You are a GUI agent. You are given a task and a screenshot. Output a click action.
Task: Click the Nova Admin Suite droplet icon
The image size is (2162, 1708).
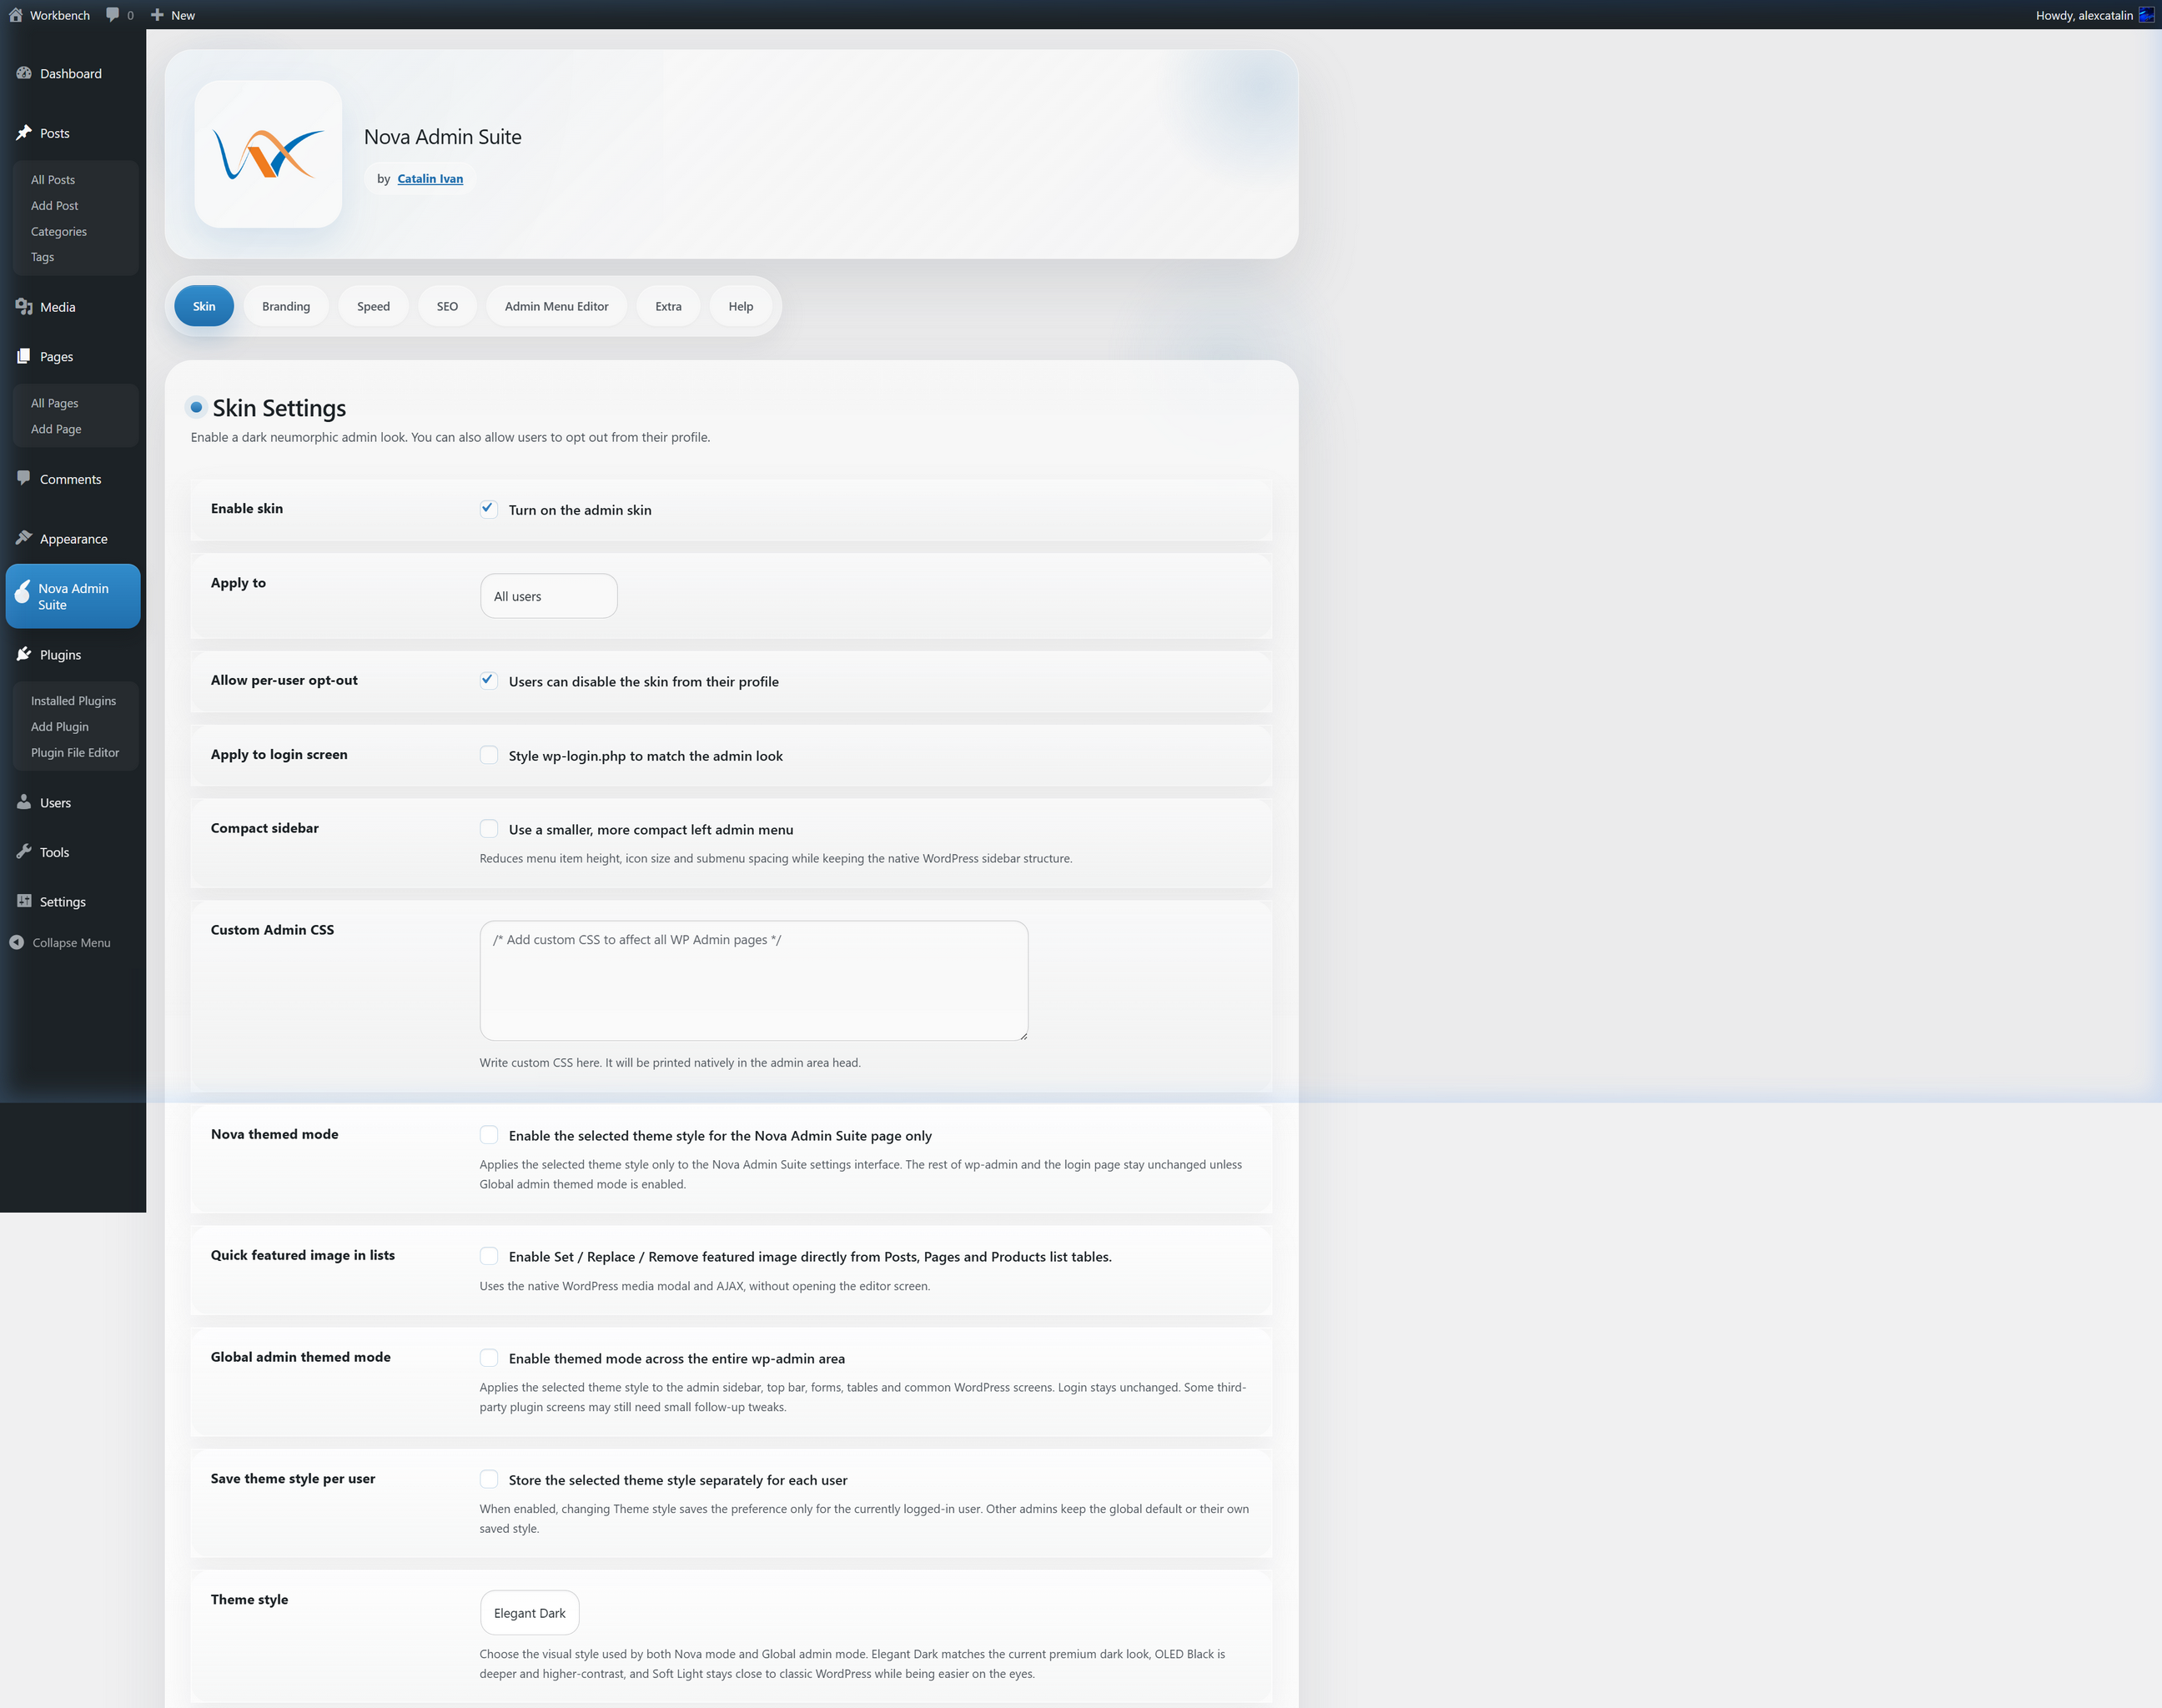[23, 595]
